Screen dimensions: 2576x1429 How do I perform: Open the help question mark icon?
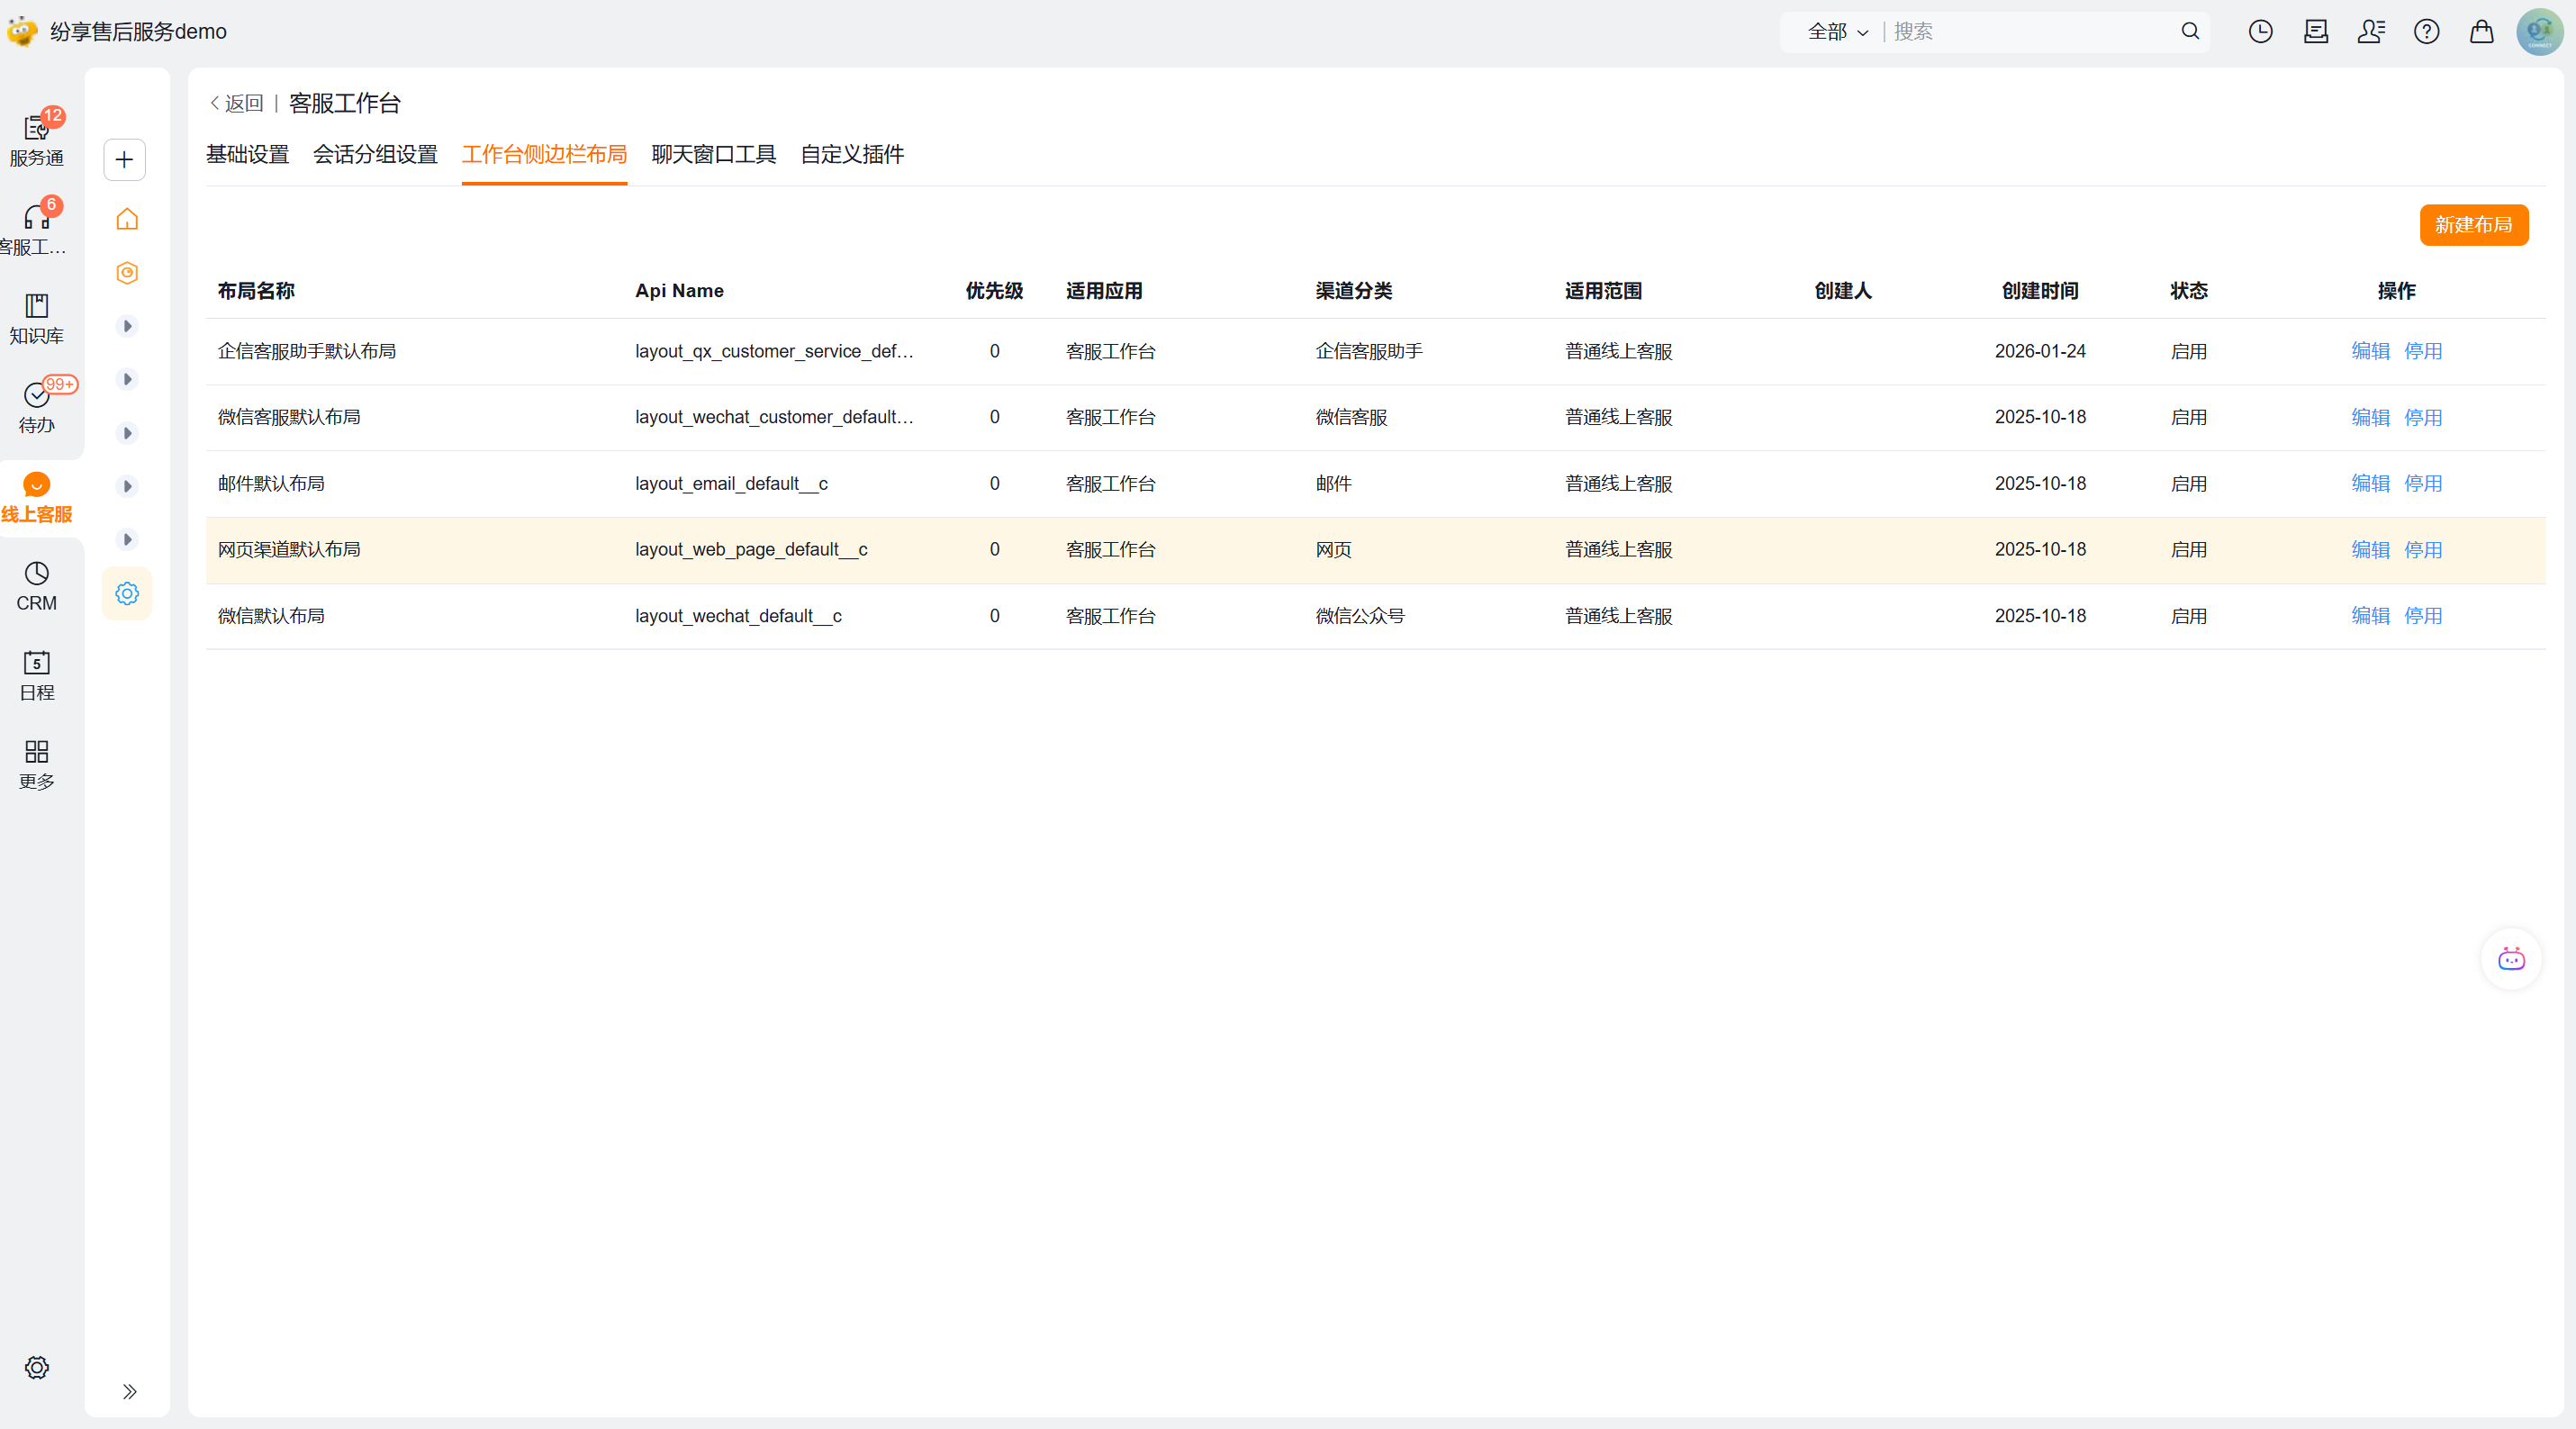pyautogui.click(x=2426, y=32)
